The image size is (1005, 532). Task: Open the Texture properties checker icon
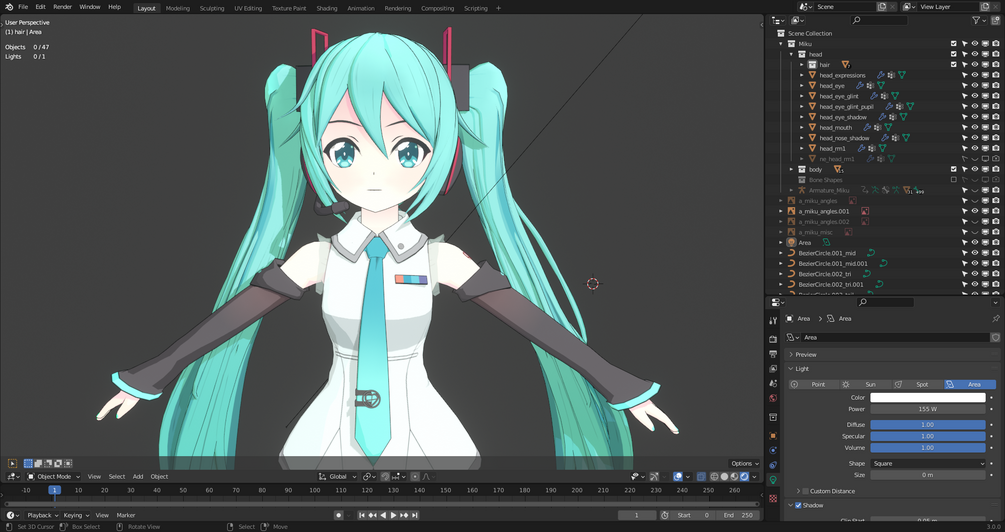tap(773, 498)
